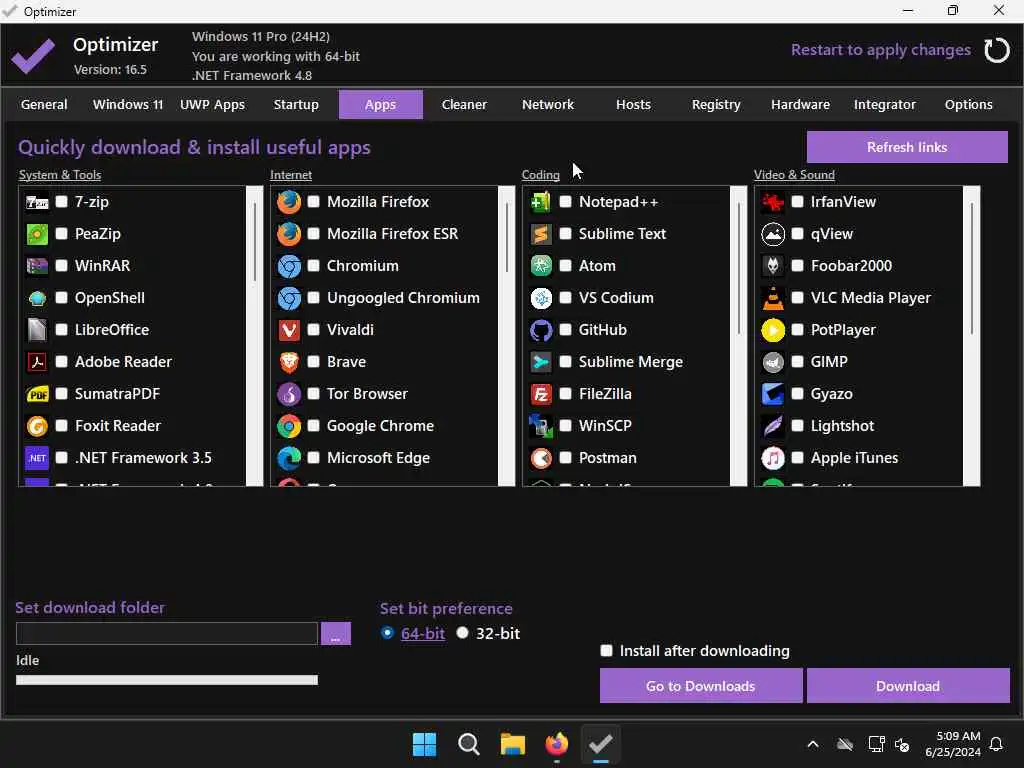The image size is (1024, 768).
Task: Click the Foobar2000 label
Action: point(851,266)
